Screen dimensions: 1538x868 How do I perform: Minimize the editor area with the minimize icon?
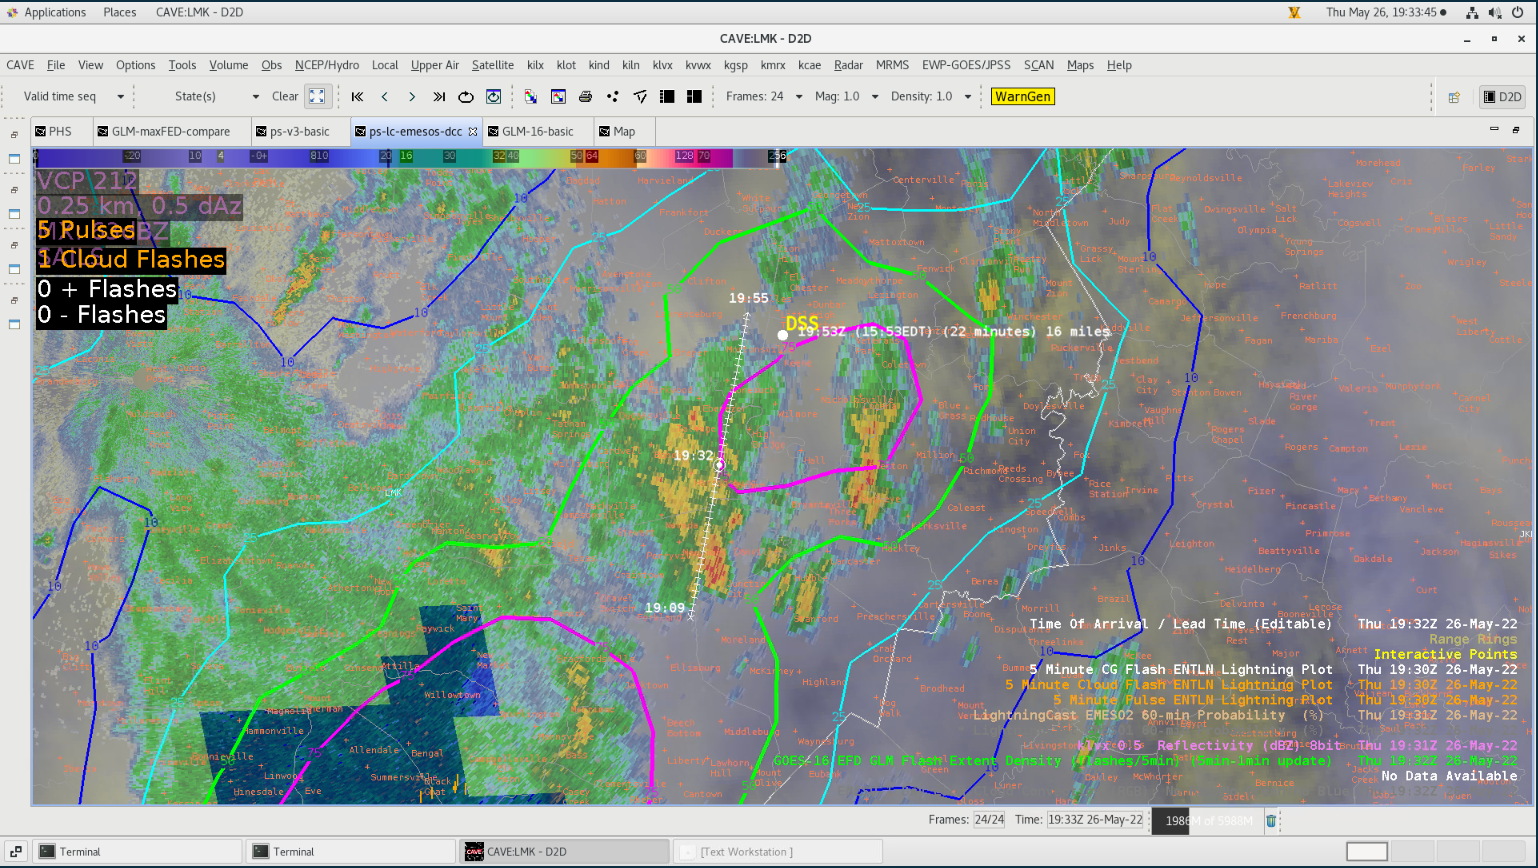pos(1494,129)
